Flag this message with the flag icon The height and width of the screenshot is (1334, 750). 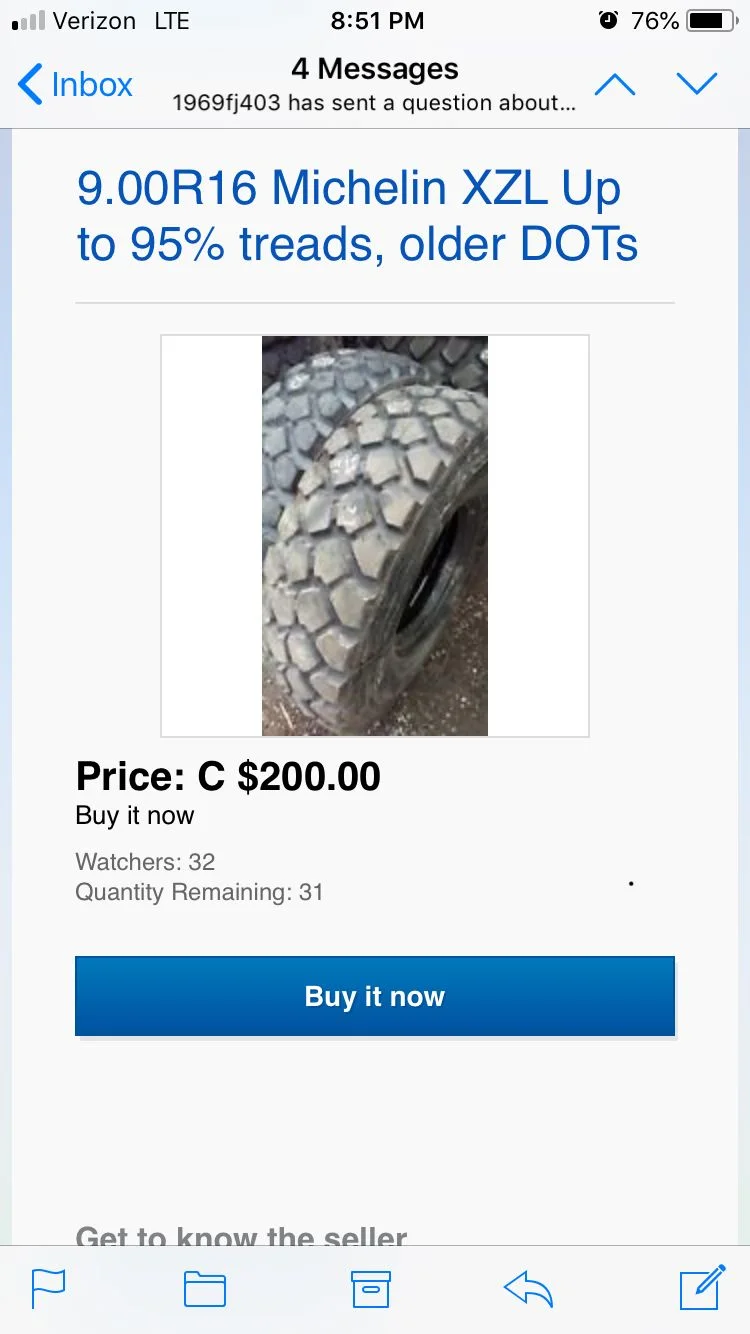48,1289
